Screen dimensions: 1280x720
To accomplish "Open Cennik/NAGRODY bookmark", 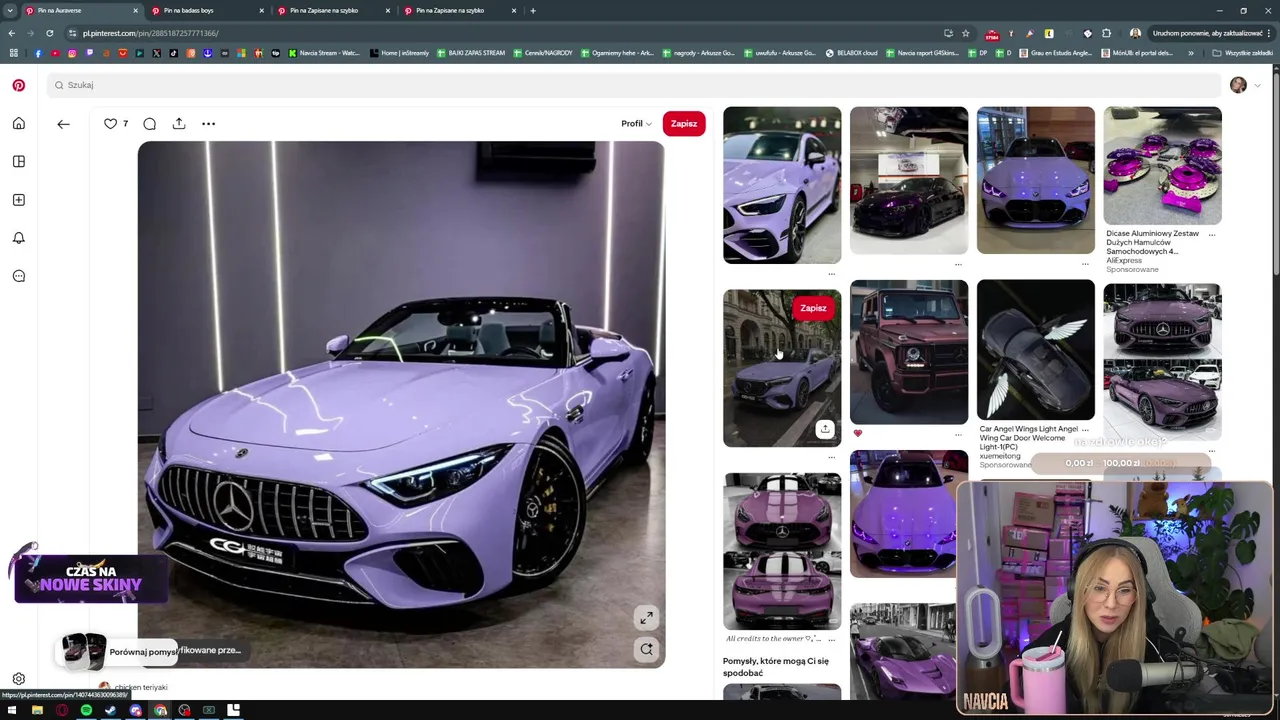I will [x=543, y=53].
